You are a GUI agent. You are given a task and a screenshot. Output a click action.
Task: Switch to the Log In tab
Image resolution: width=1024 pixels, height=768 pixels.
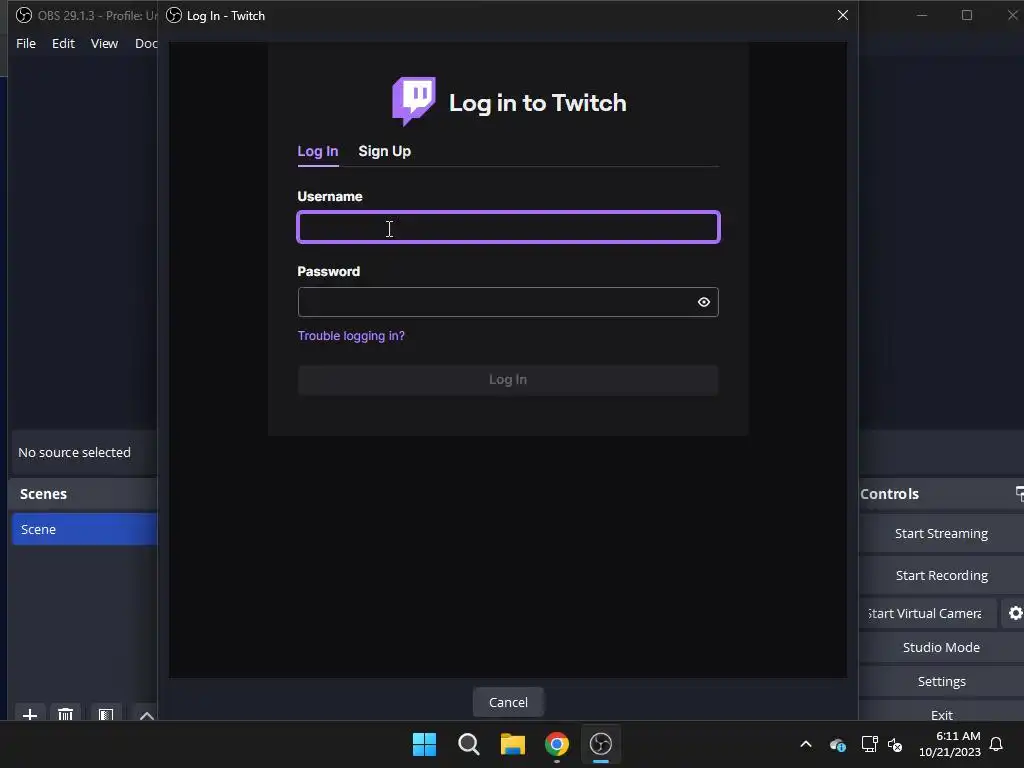pyautogui.click(x=317, y=151)
